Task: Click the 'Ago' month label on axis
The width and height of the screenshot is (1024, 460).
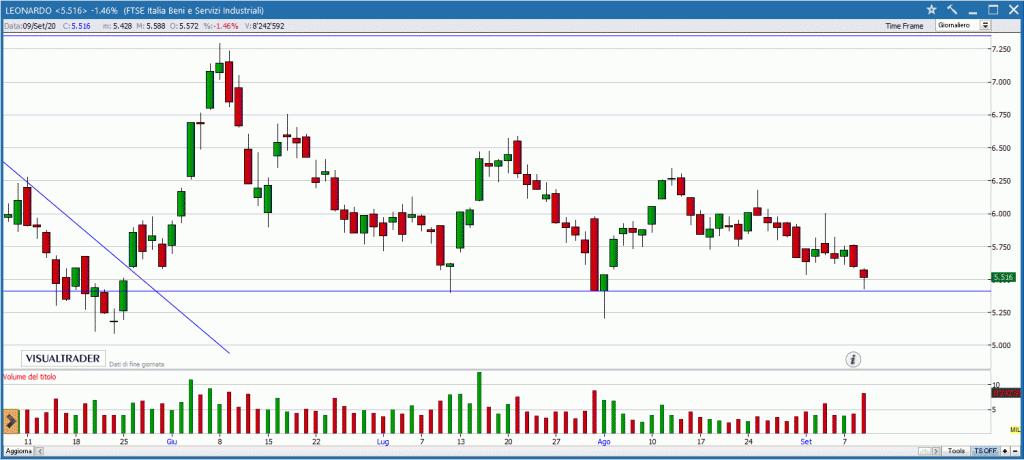Action: [x=604, y=442]
